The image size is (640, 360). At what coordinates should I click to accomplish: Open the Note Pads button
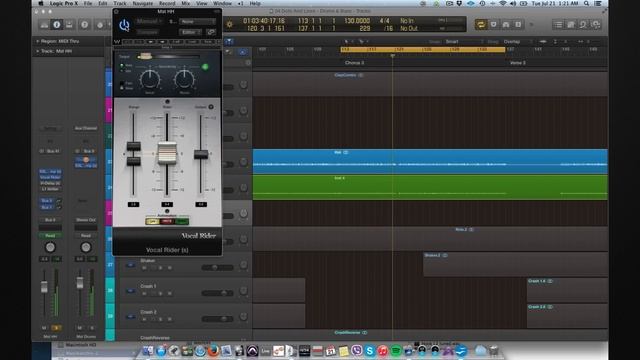(571, 24)
